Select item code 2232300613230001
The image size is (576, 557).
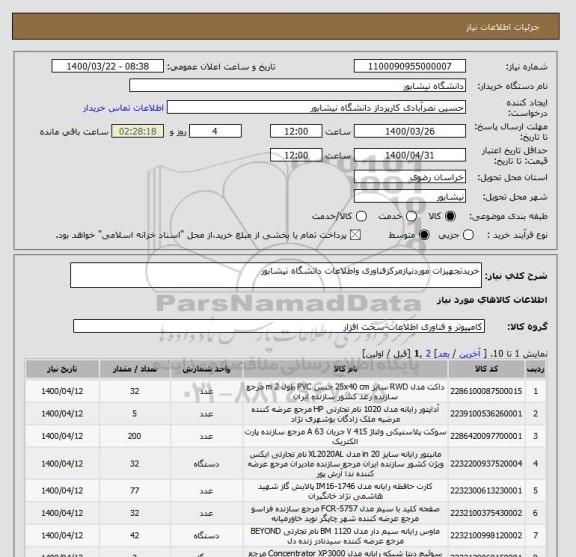486,490
